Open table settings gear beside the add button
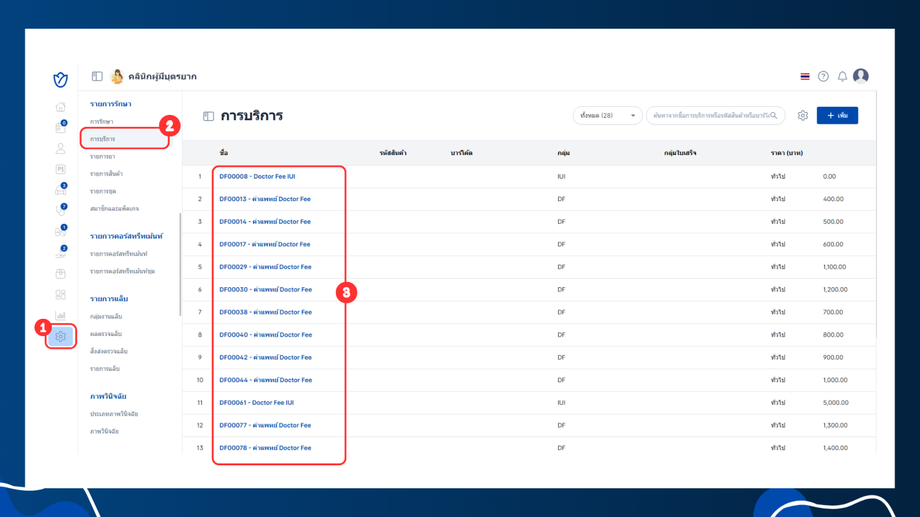Viewport: 920px width, 517px height. (803, 116)
